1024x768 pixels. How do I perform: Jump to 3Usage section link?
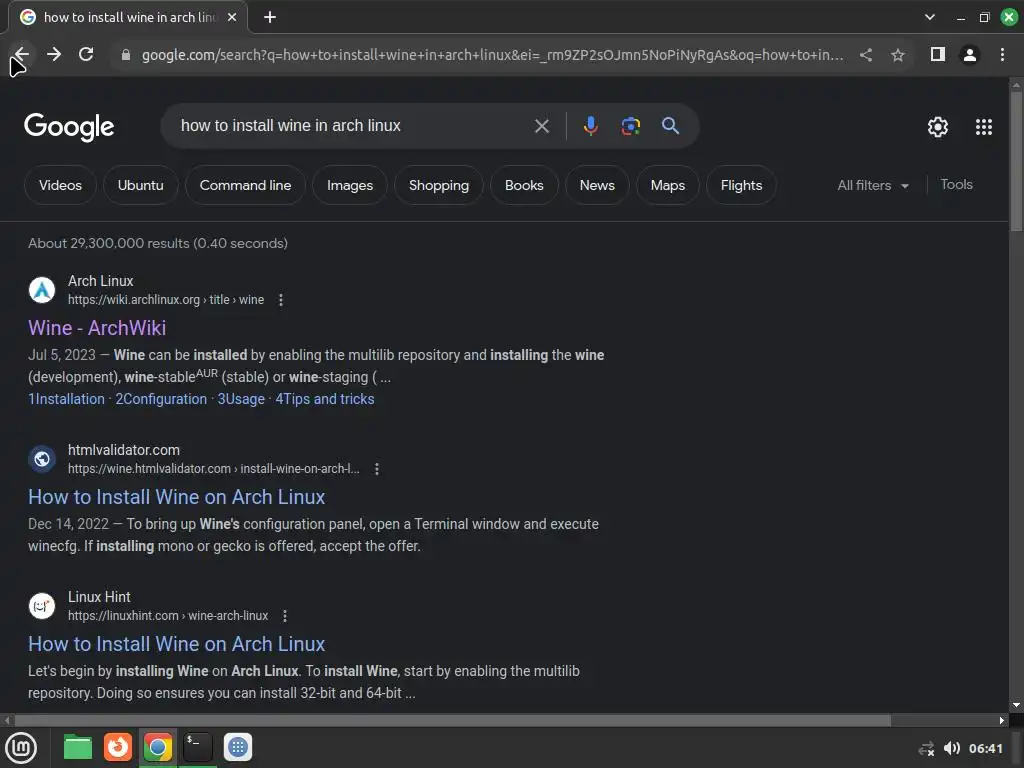tap(241, 399)
